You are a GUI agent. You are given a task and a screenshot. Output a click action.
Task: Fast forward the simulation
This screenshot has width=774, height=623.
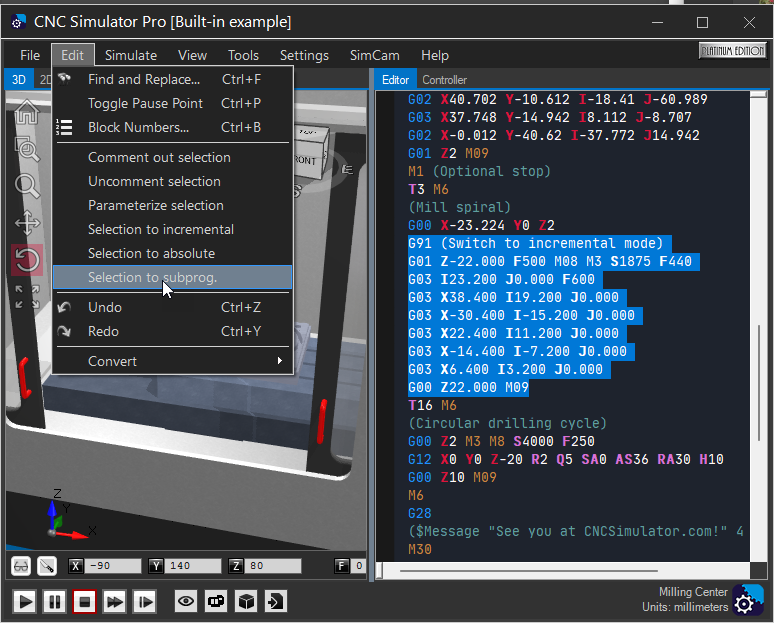(115, 601)
